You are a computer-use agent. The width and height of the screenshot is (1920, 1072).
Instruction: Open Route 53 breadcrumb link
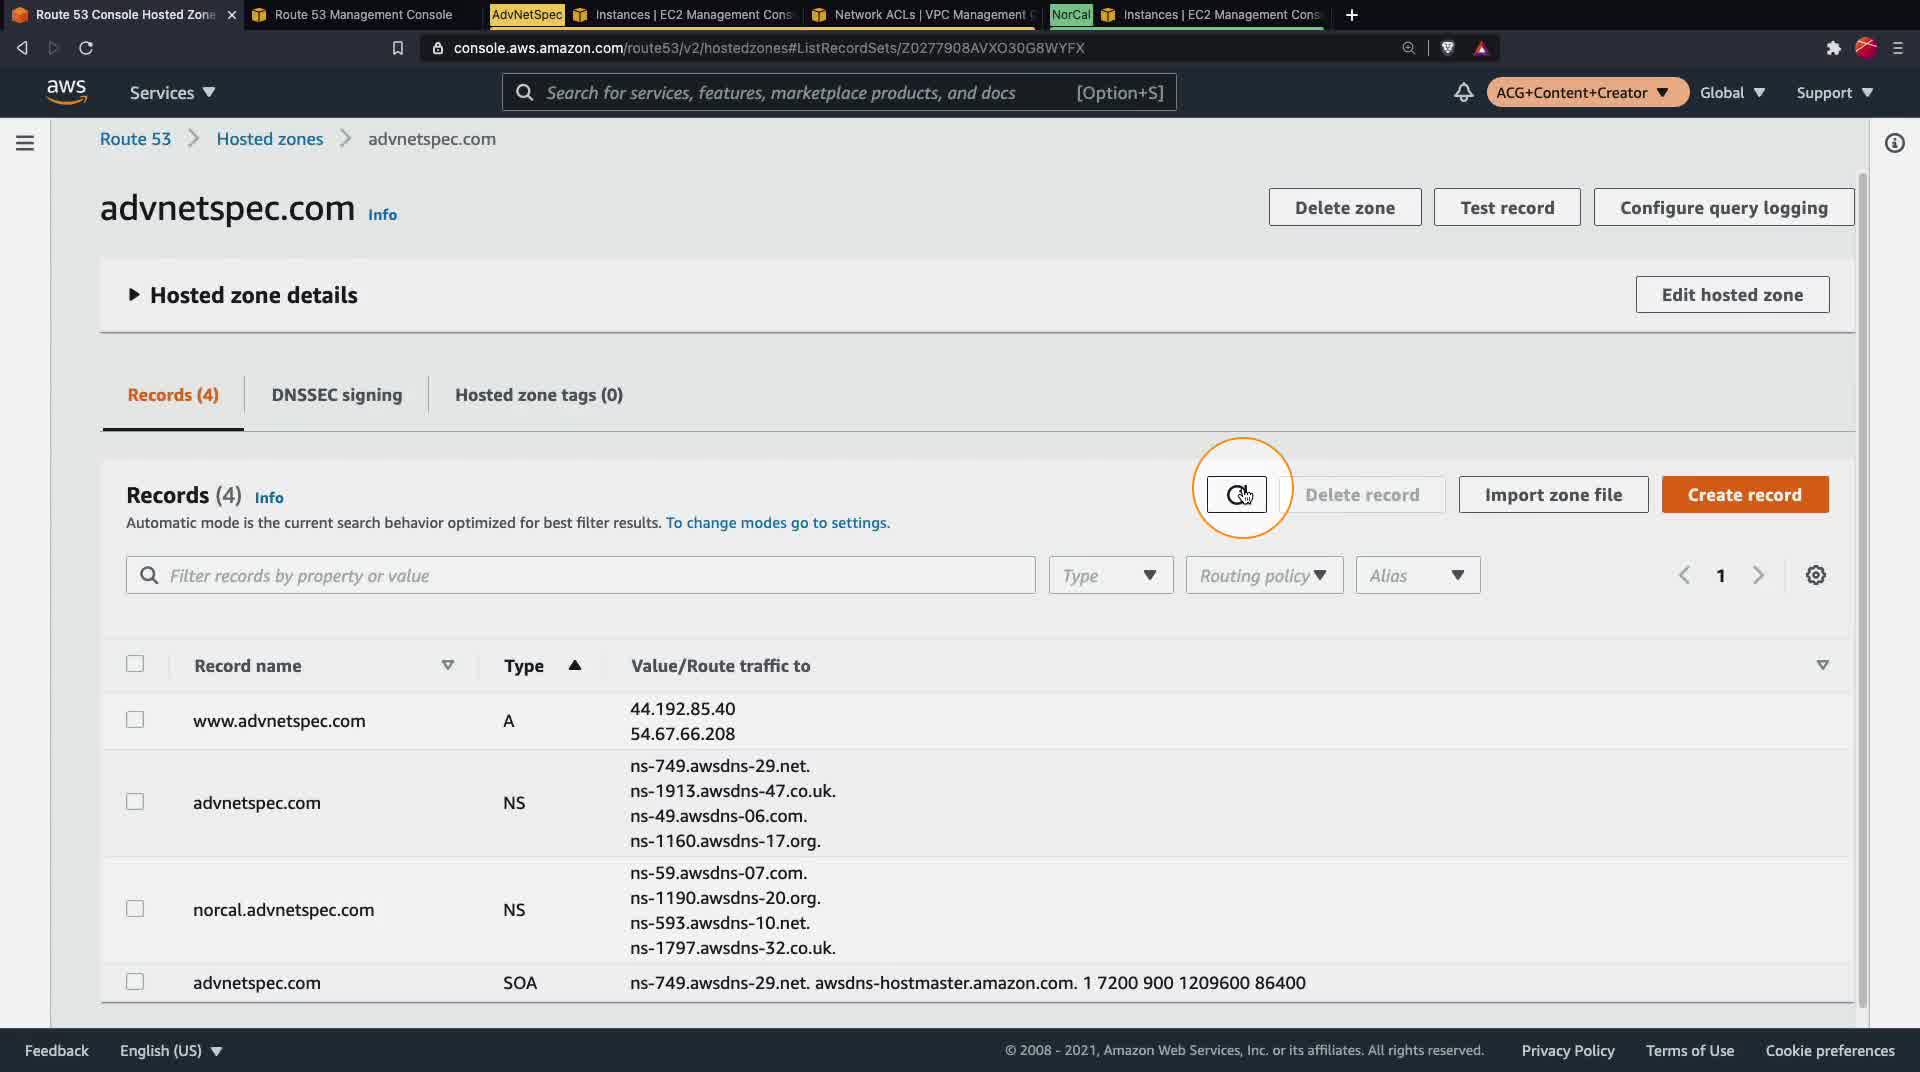(x=135, y=139)
